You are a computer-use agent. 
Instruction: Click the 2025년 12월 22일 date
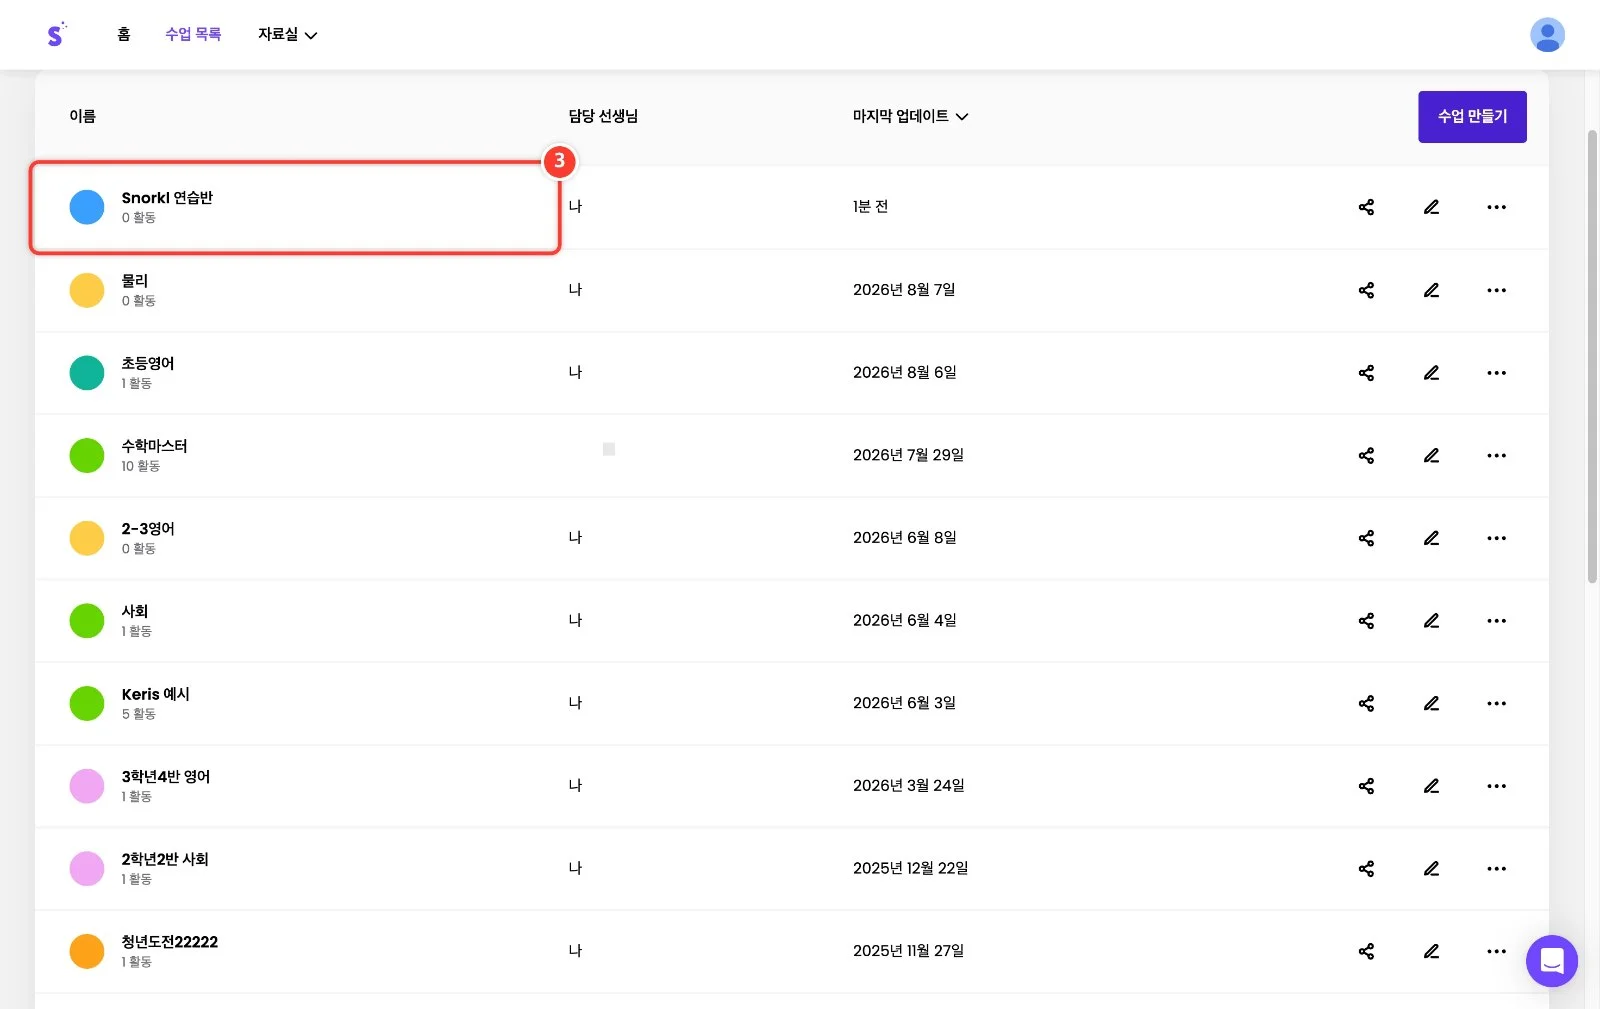click(x=910, y=868)
